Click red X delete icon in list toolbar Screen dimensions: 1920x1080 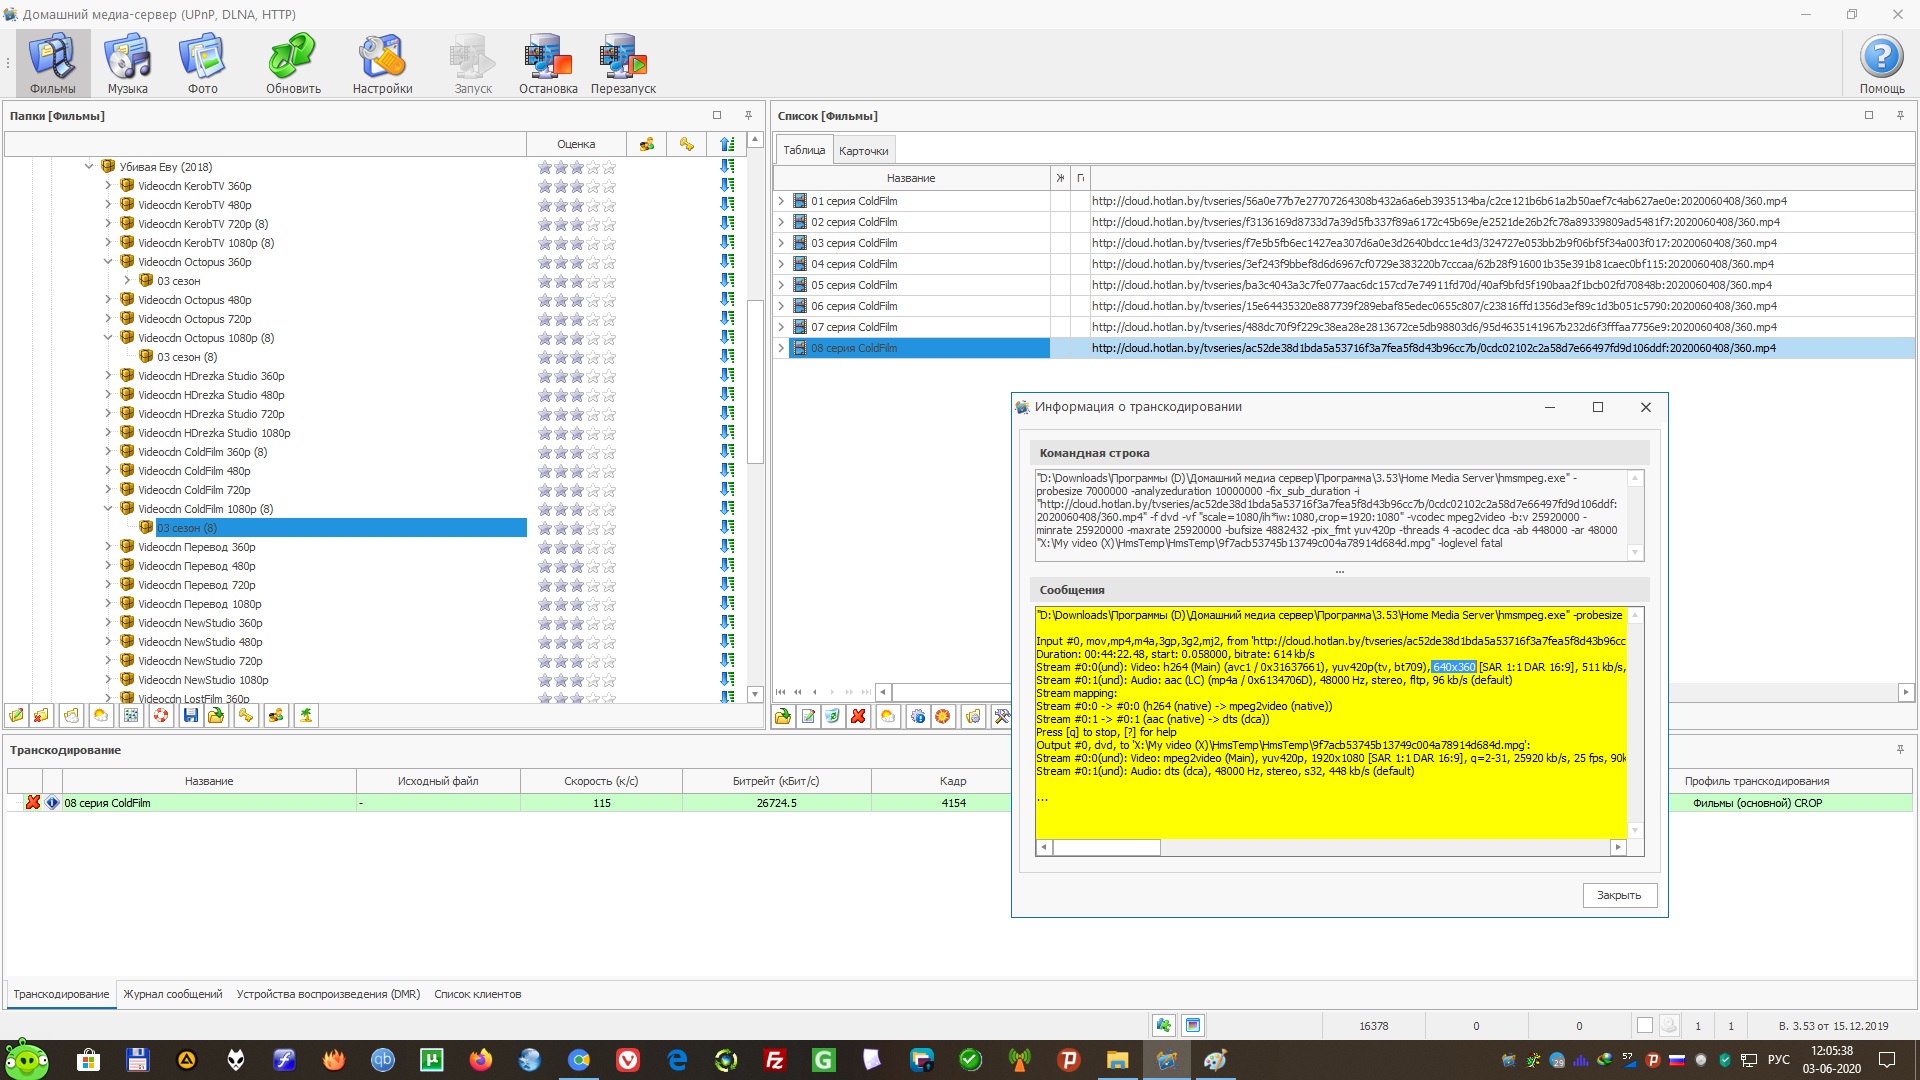858,716
